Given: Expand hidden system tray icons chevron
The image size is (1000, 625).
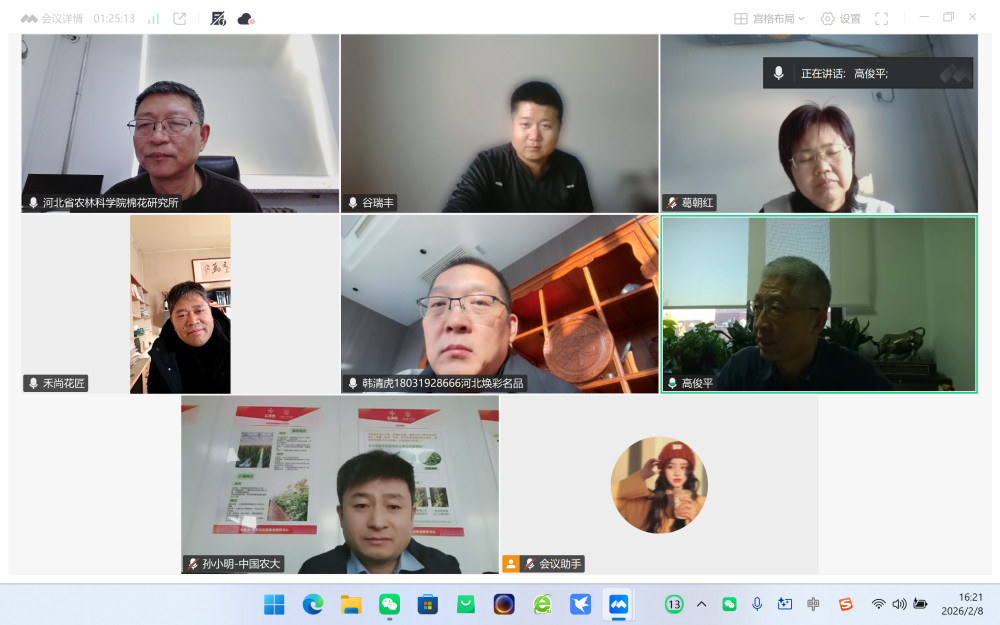Looking at the screenshot, I should (701, 604).
